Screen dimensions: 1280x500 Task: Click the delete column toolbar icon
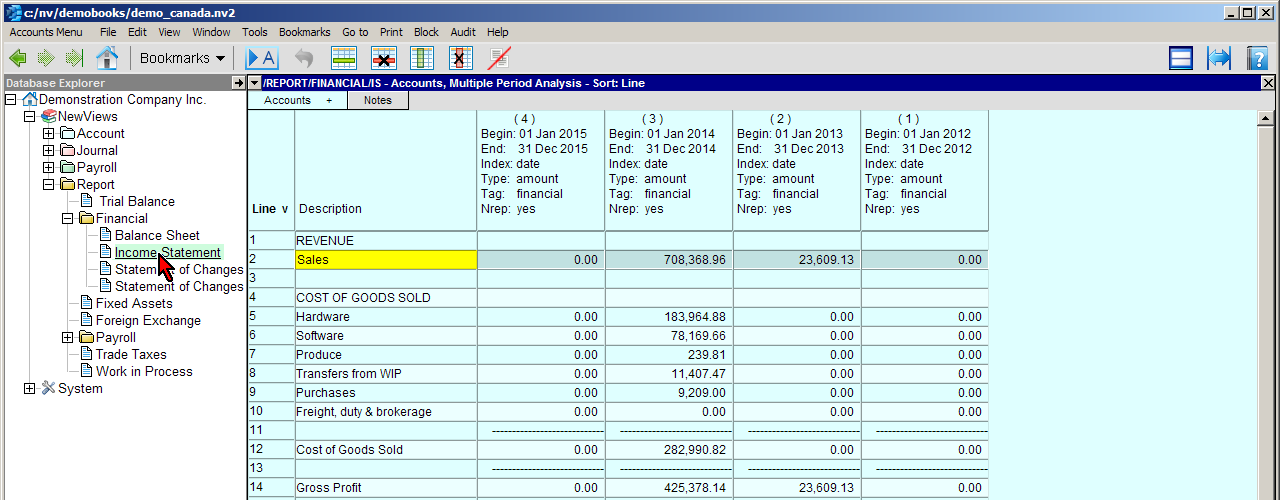(460, 58)
